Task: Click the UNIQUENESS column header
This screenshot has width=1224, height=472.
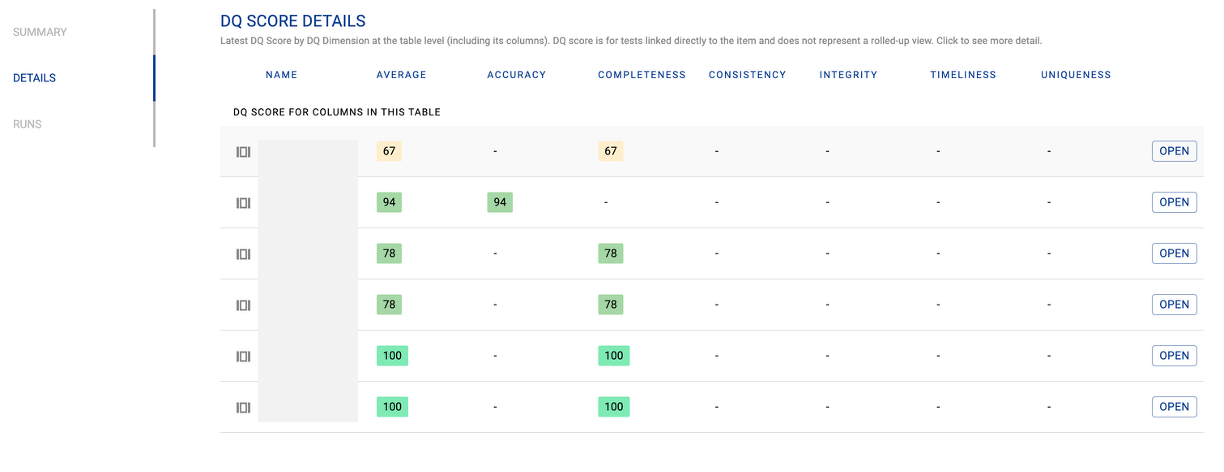Action: 1076,75
